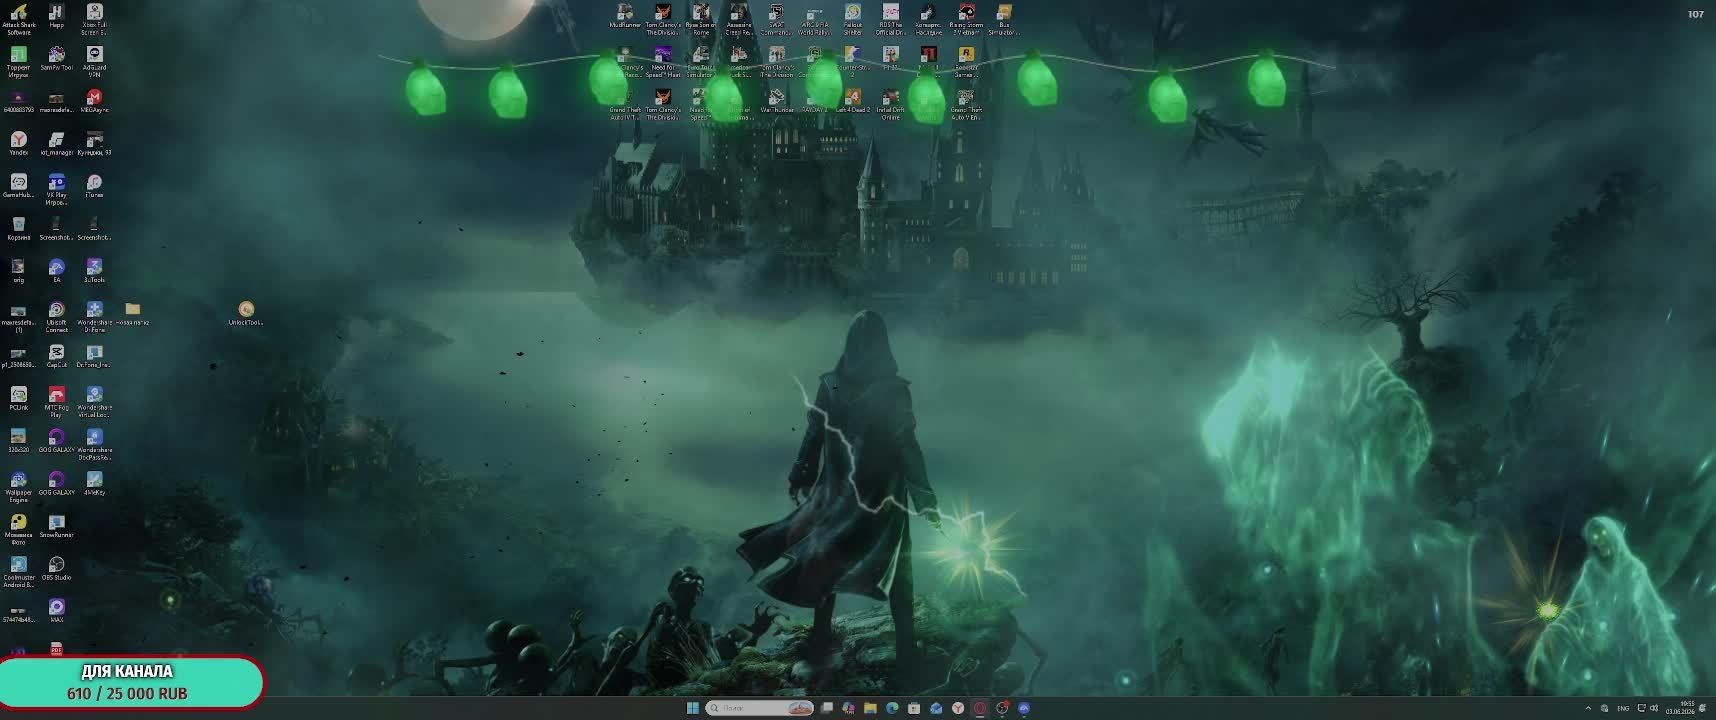
Task: Open Initial Drift Online shortcut
Action: tap(890, 104)
